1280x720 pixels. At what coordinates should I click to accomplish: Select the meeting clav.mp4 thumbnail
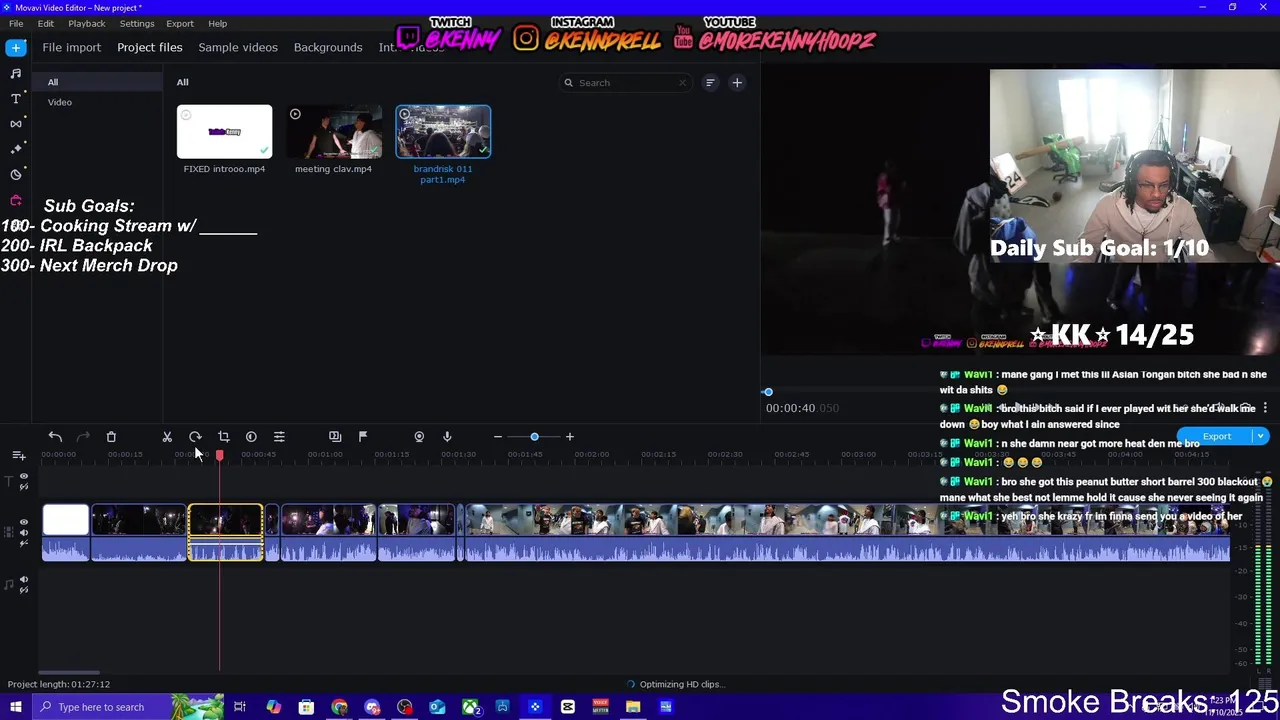[334, 132]
